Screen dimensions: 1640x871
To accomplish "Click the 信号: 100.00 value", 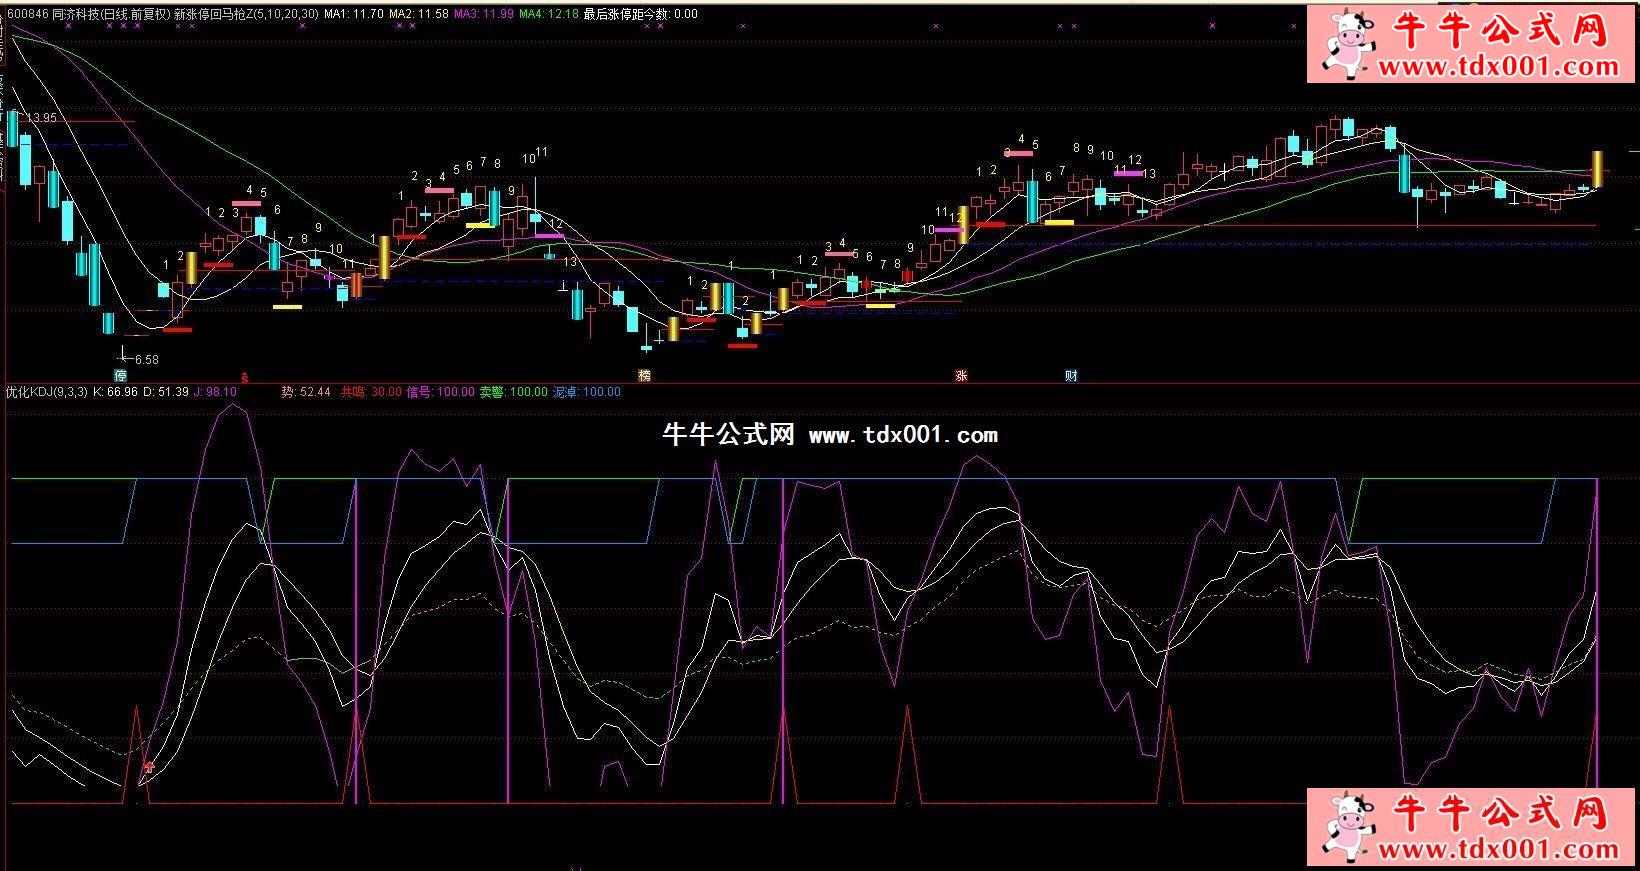I will [440, 392].
